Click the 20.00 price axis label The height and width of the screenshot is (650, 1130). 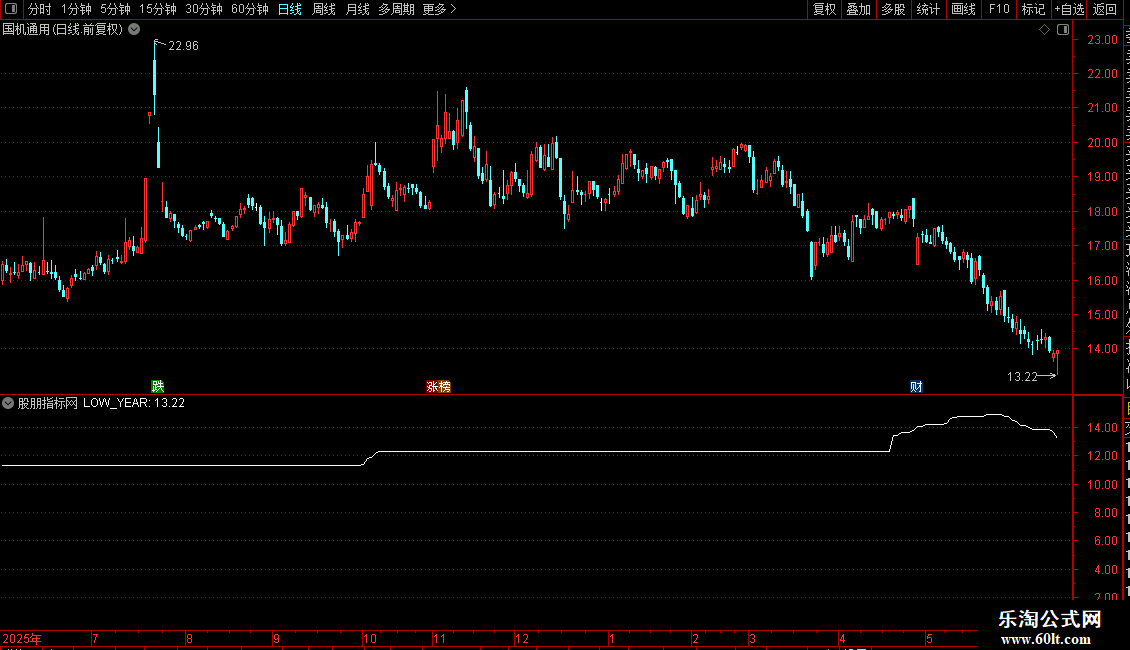[1103, 143]
